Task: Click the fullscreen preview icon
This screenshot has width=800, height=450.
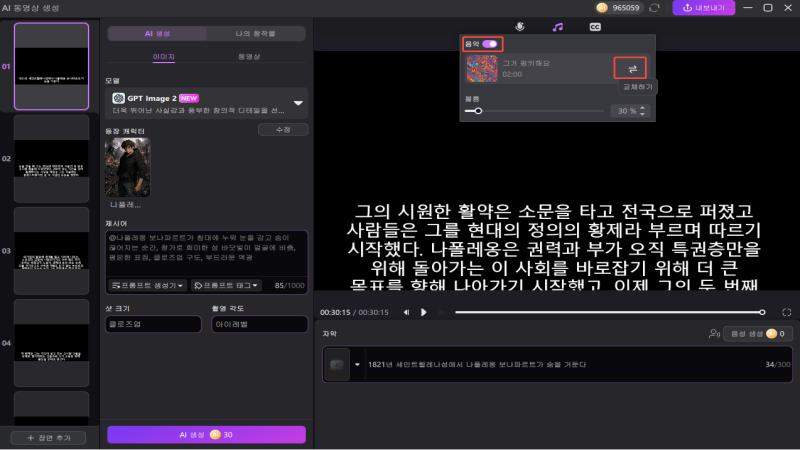Action: [x=786, y=312]
